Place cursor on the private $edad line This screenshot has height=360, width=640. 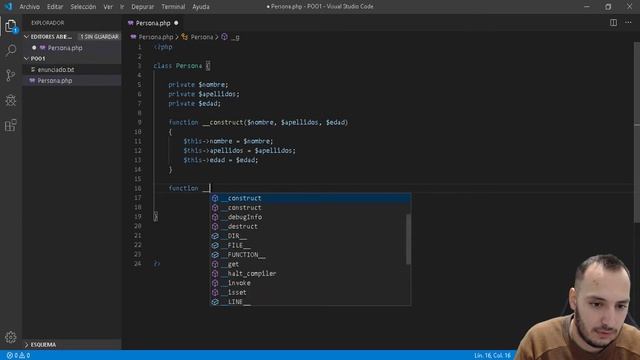click(194, 103)
